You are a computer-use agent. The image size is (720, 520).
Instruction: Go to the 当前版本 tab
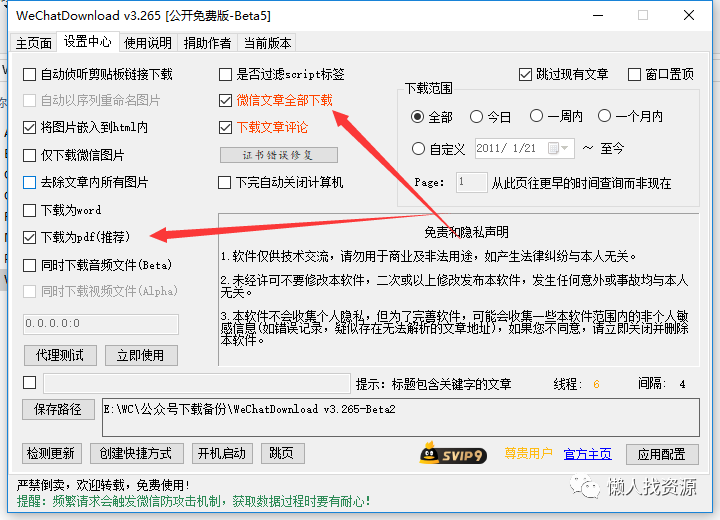pyautogui.click(x=267, y=43)
